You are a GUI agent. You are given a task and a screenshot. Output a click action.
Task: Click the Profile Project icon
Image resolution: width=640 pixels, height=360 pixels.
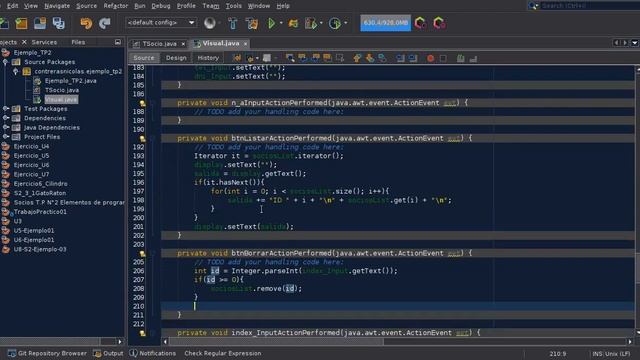pyautogui.click(x=335, y=23)
